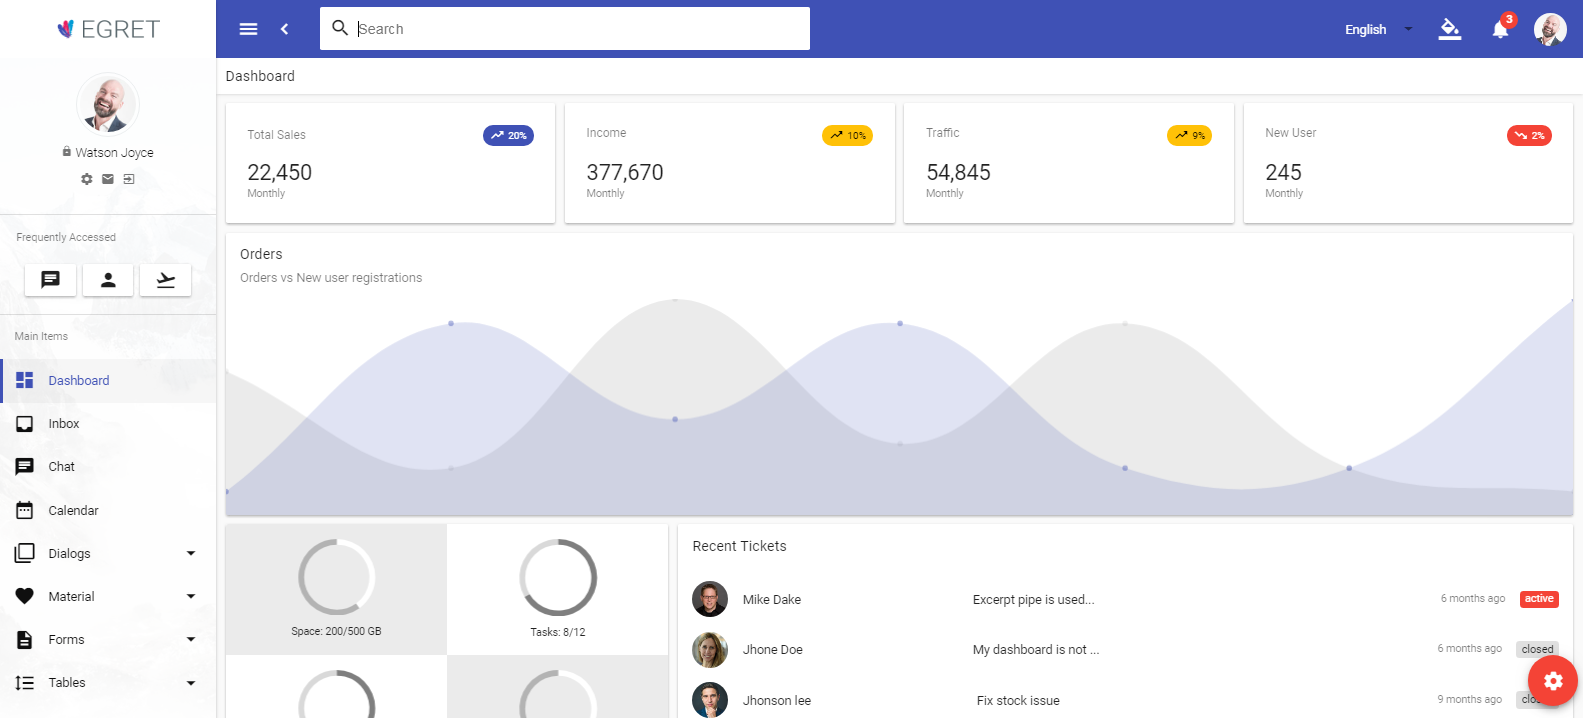
Task: Open Mike Dake ticket row
Action: (x=1125, y=599)
